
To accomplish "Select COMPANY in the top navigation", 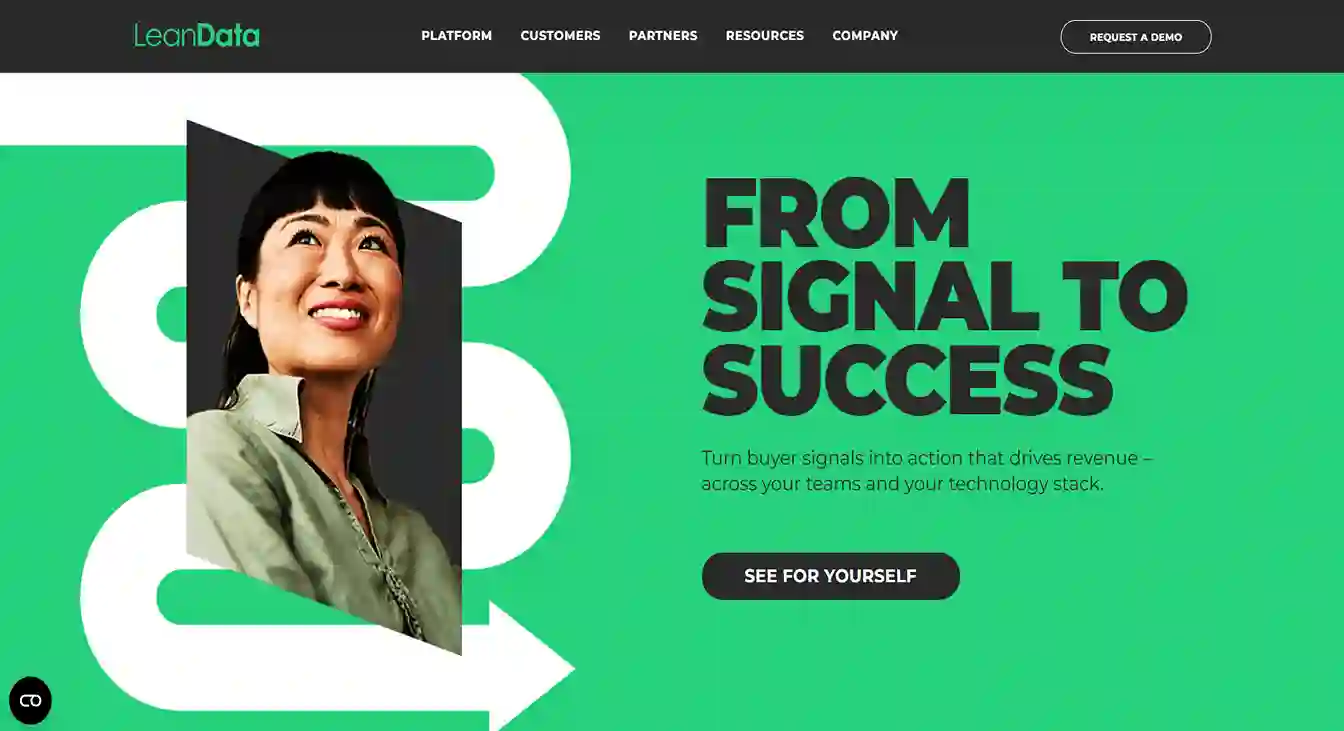I will (865, 36).
